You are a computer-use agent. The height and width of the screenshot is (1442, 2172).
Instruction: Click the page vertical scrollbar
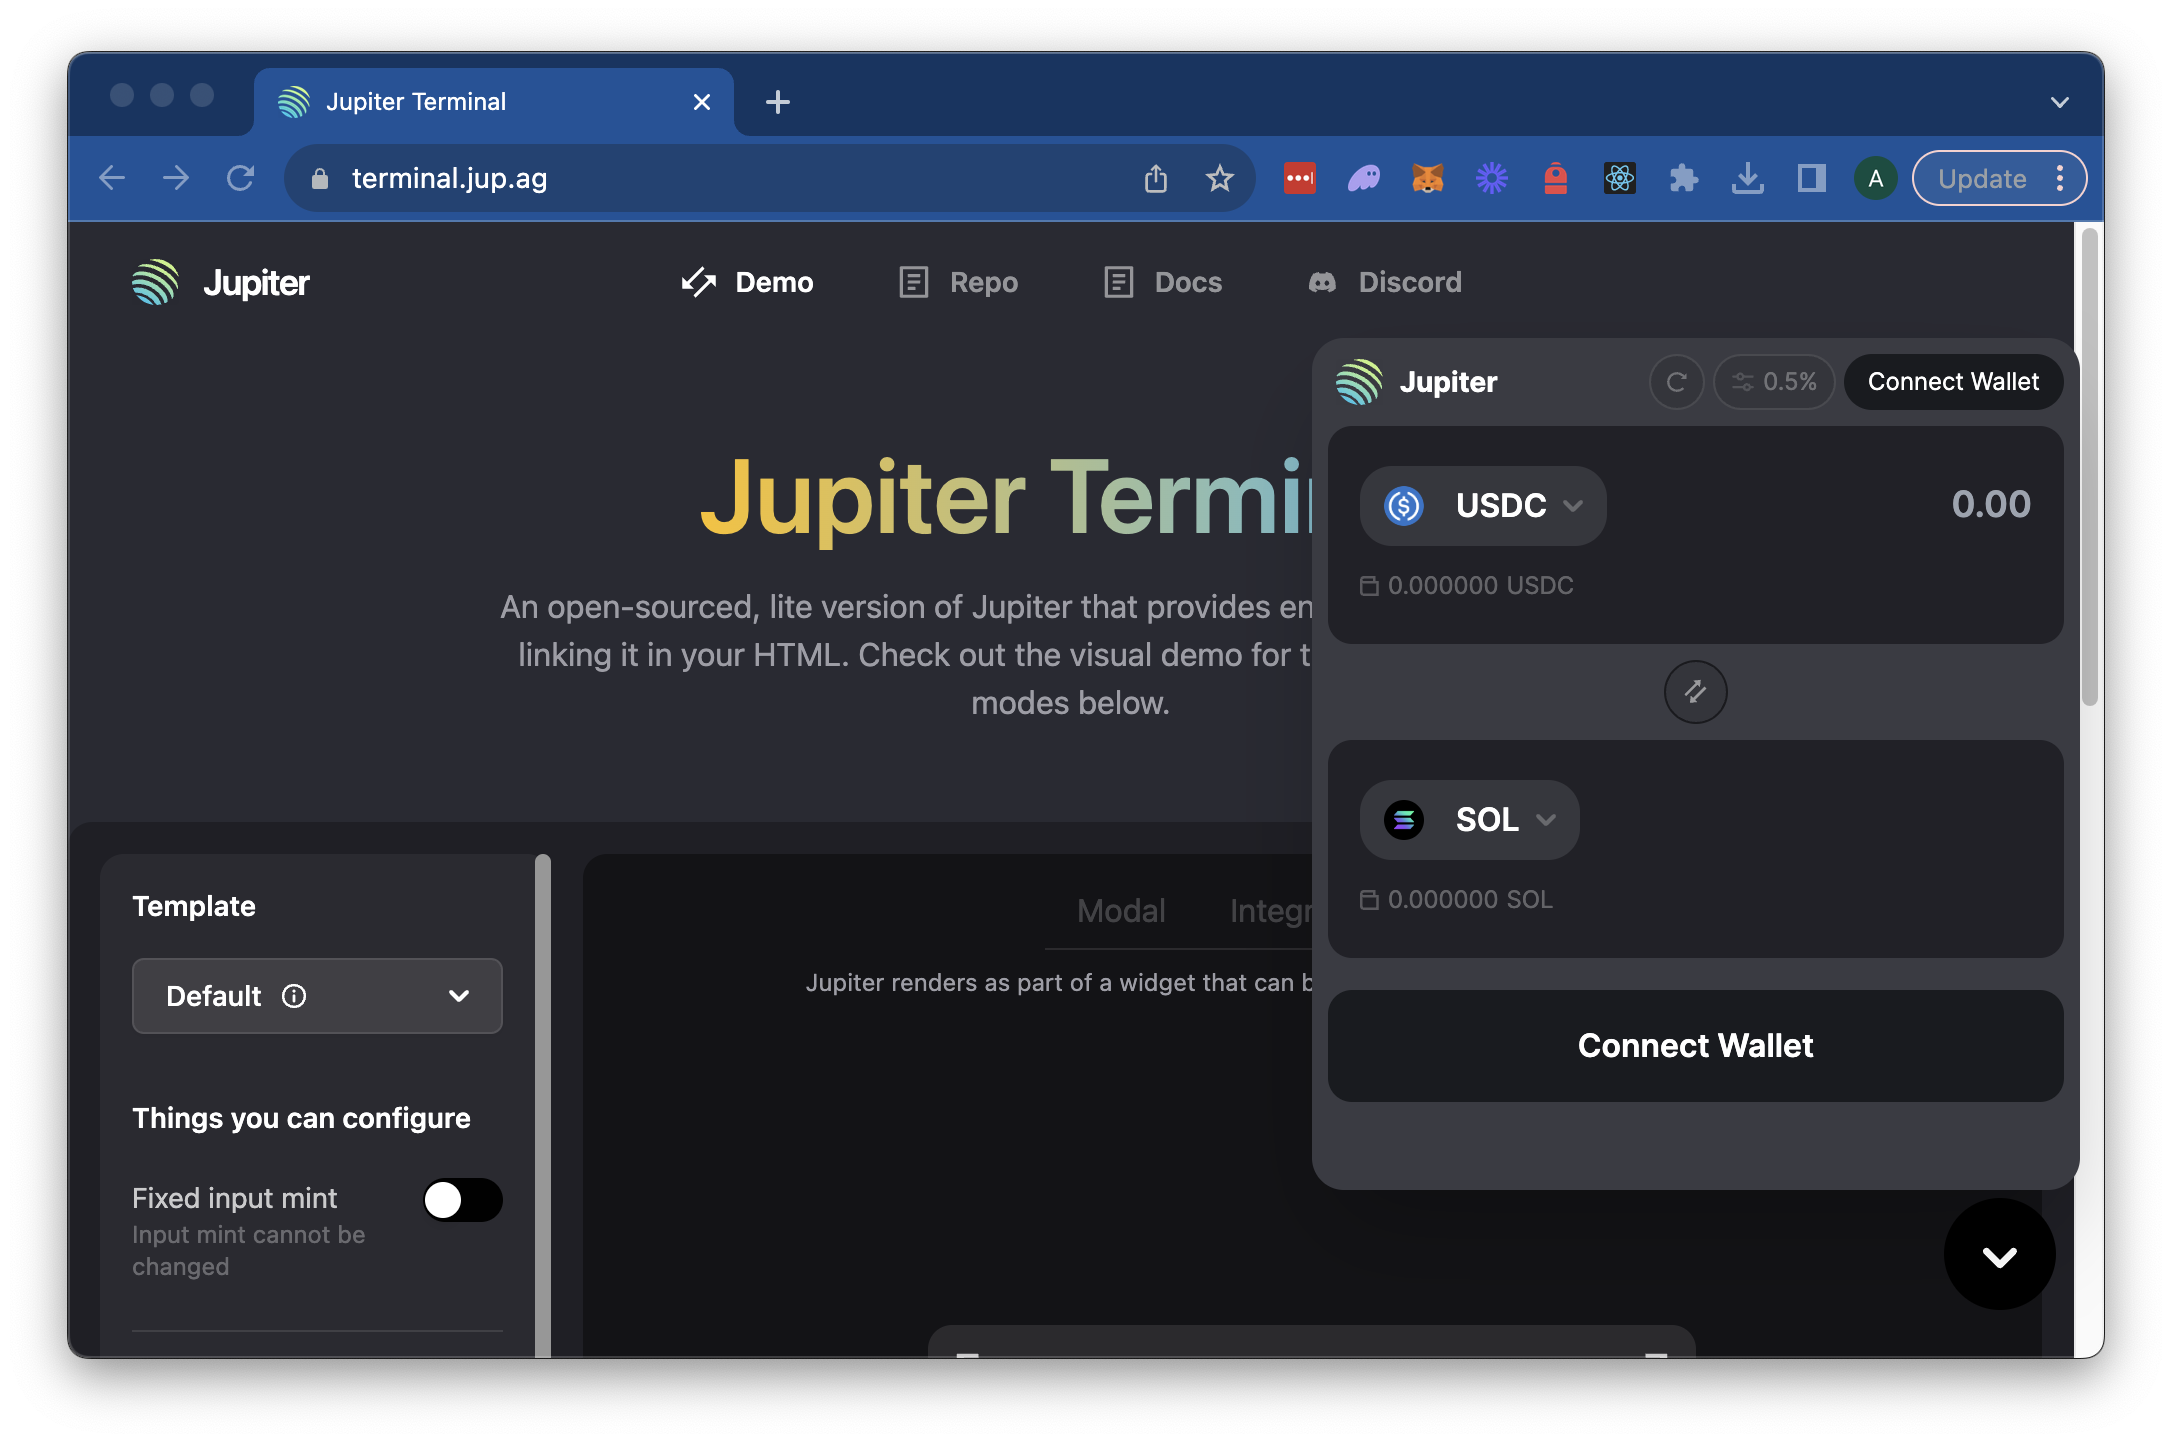pyautogui.click(x=2089, y=467)
